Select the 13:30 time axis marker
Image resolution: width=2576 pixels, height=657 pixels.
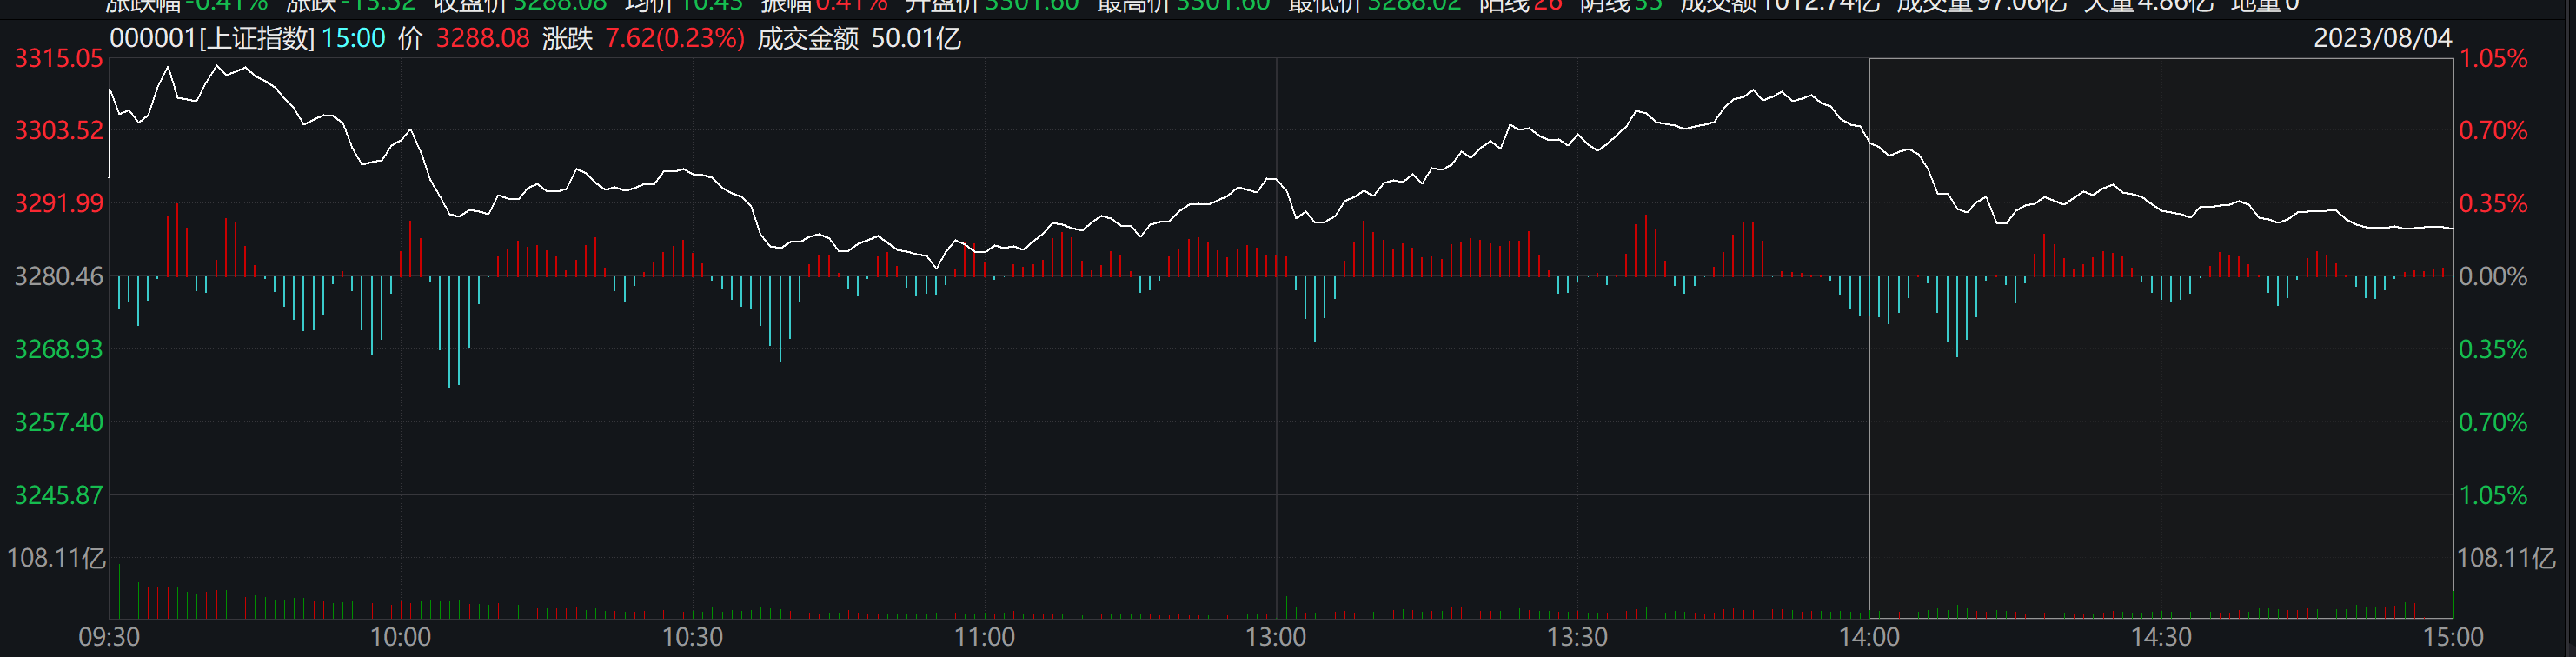click(x=1577, y=637)
